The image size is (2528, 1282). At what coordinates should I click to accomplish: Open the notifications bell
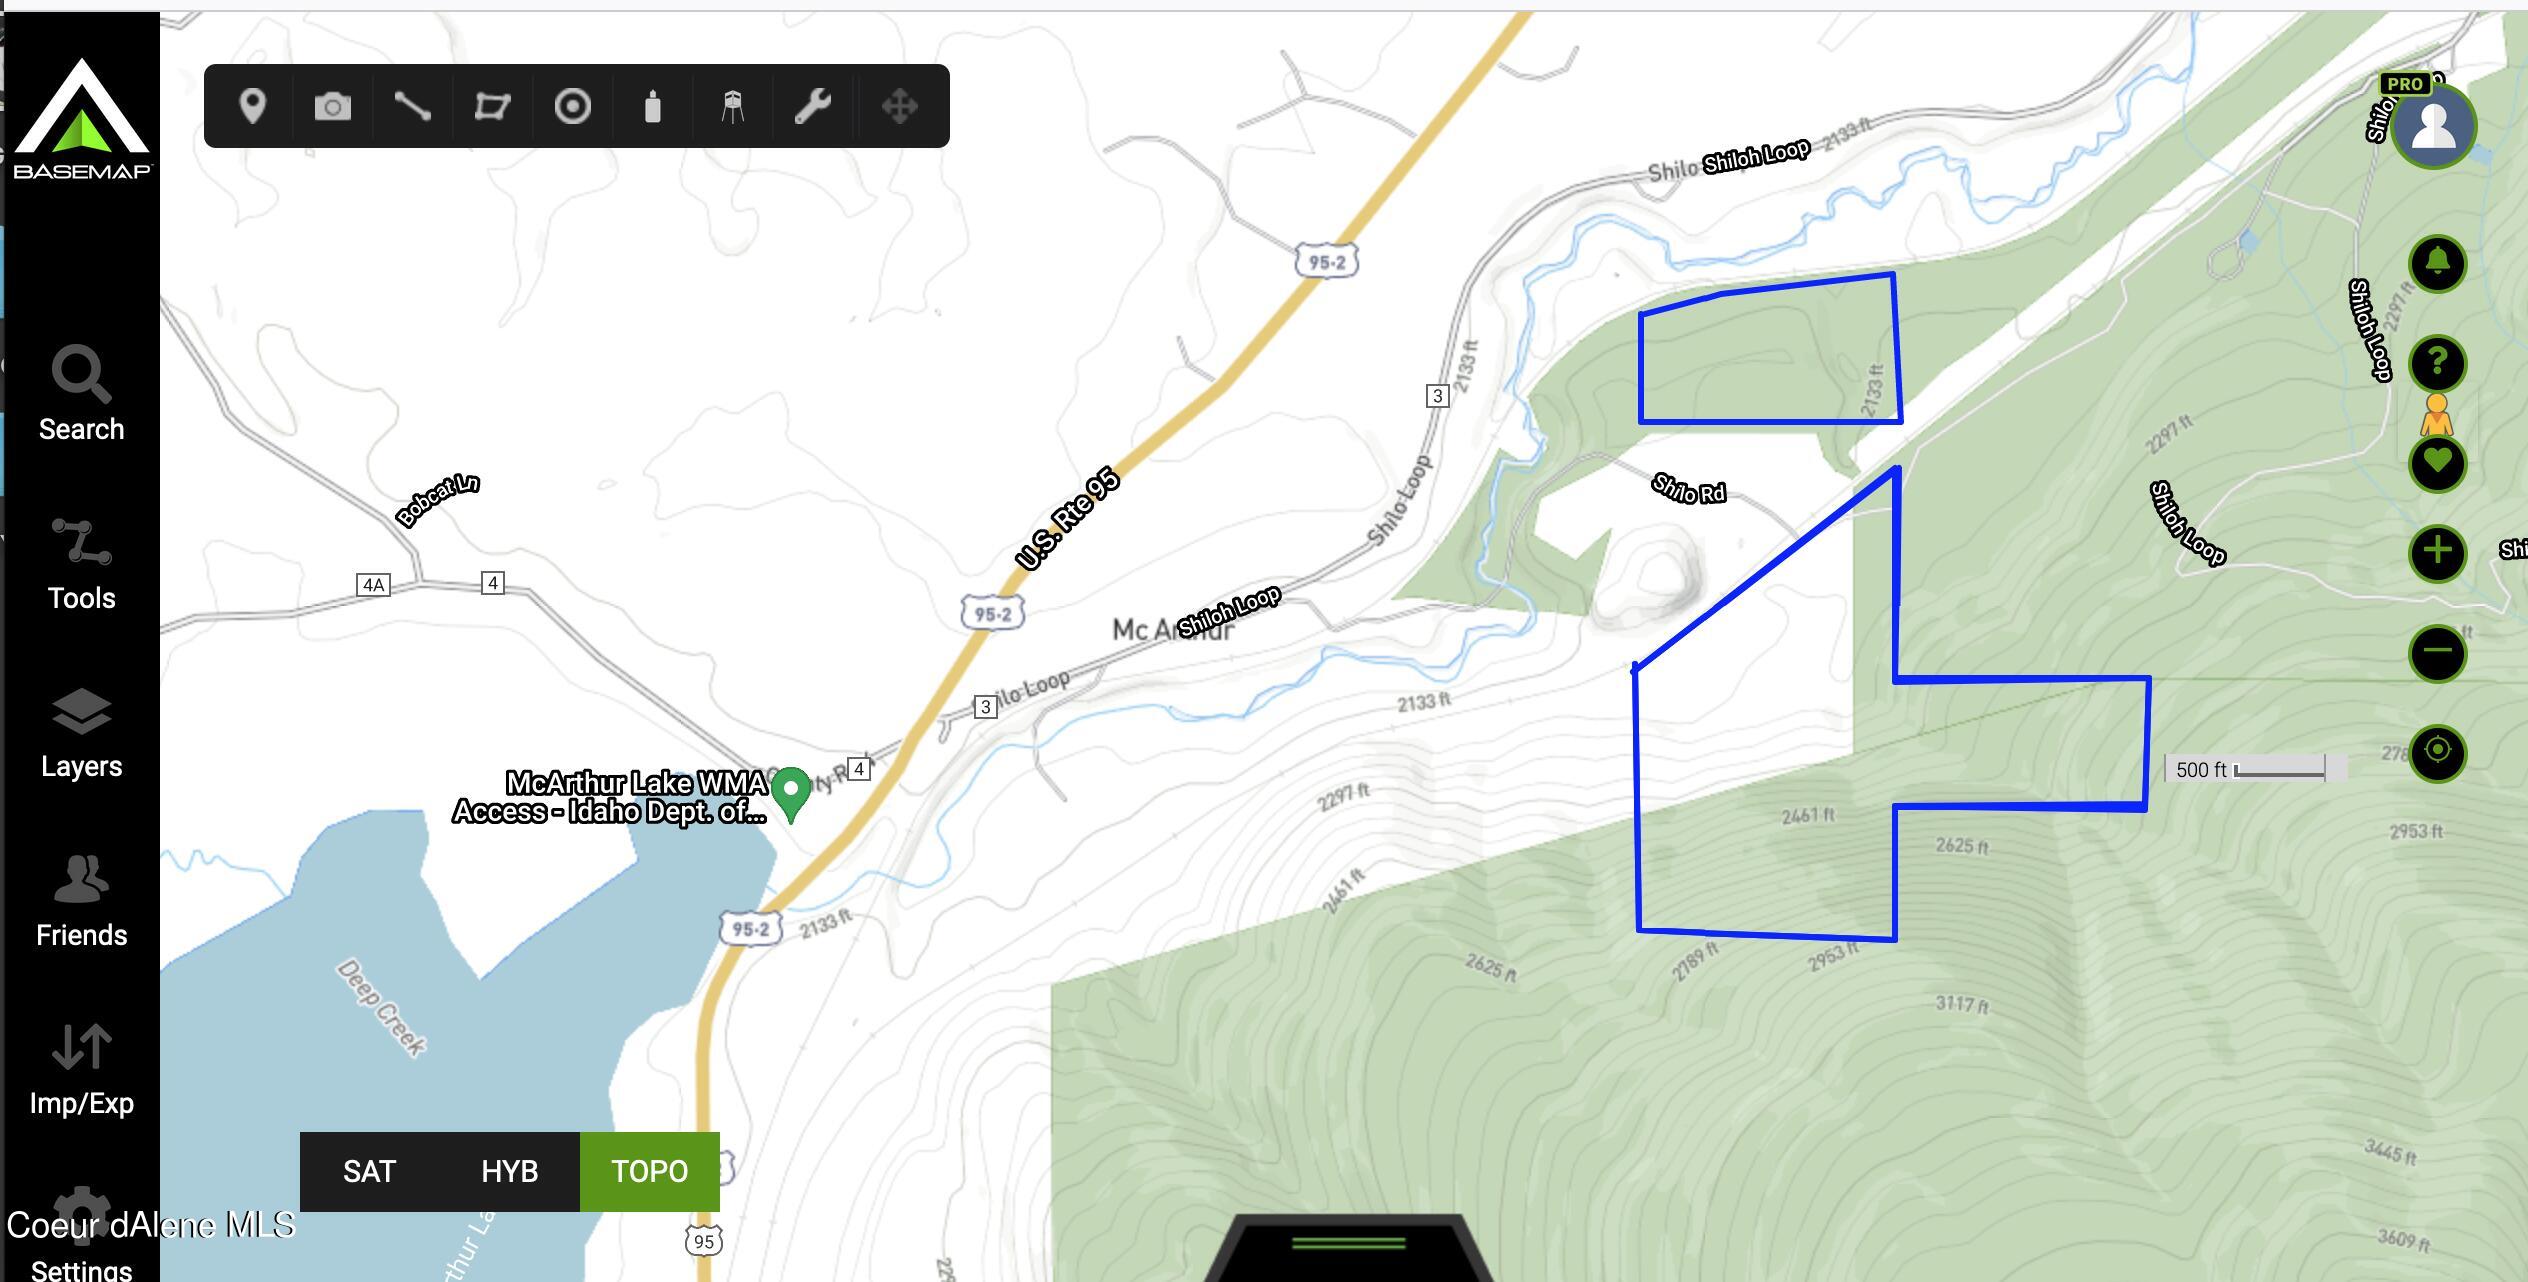[x=2438, y=264]
